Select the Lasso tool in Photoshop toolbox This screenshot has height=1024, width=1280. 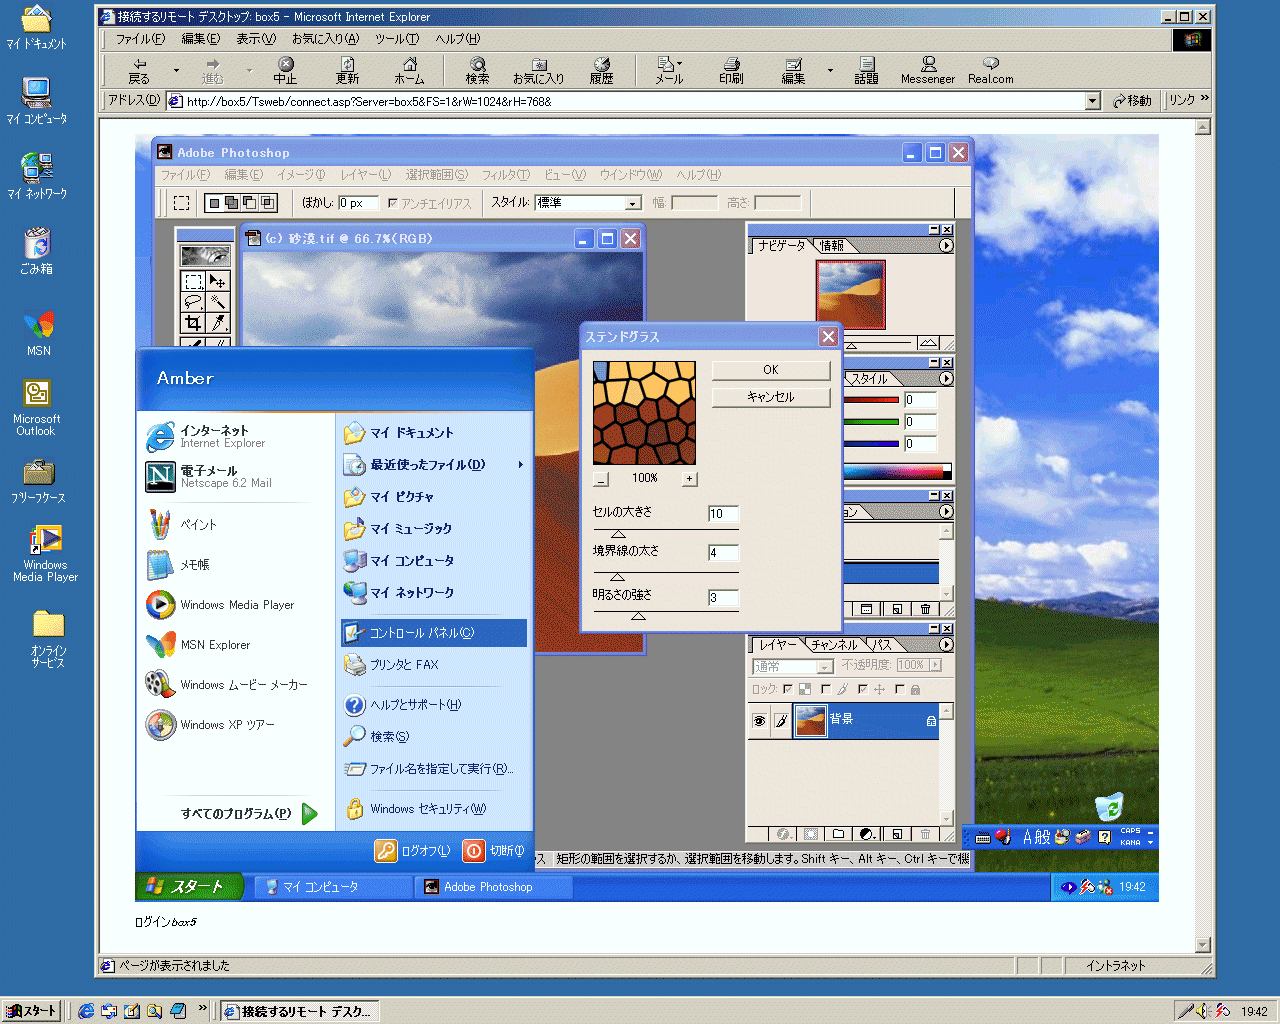point(194,302)
